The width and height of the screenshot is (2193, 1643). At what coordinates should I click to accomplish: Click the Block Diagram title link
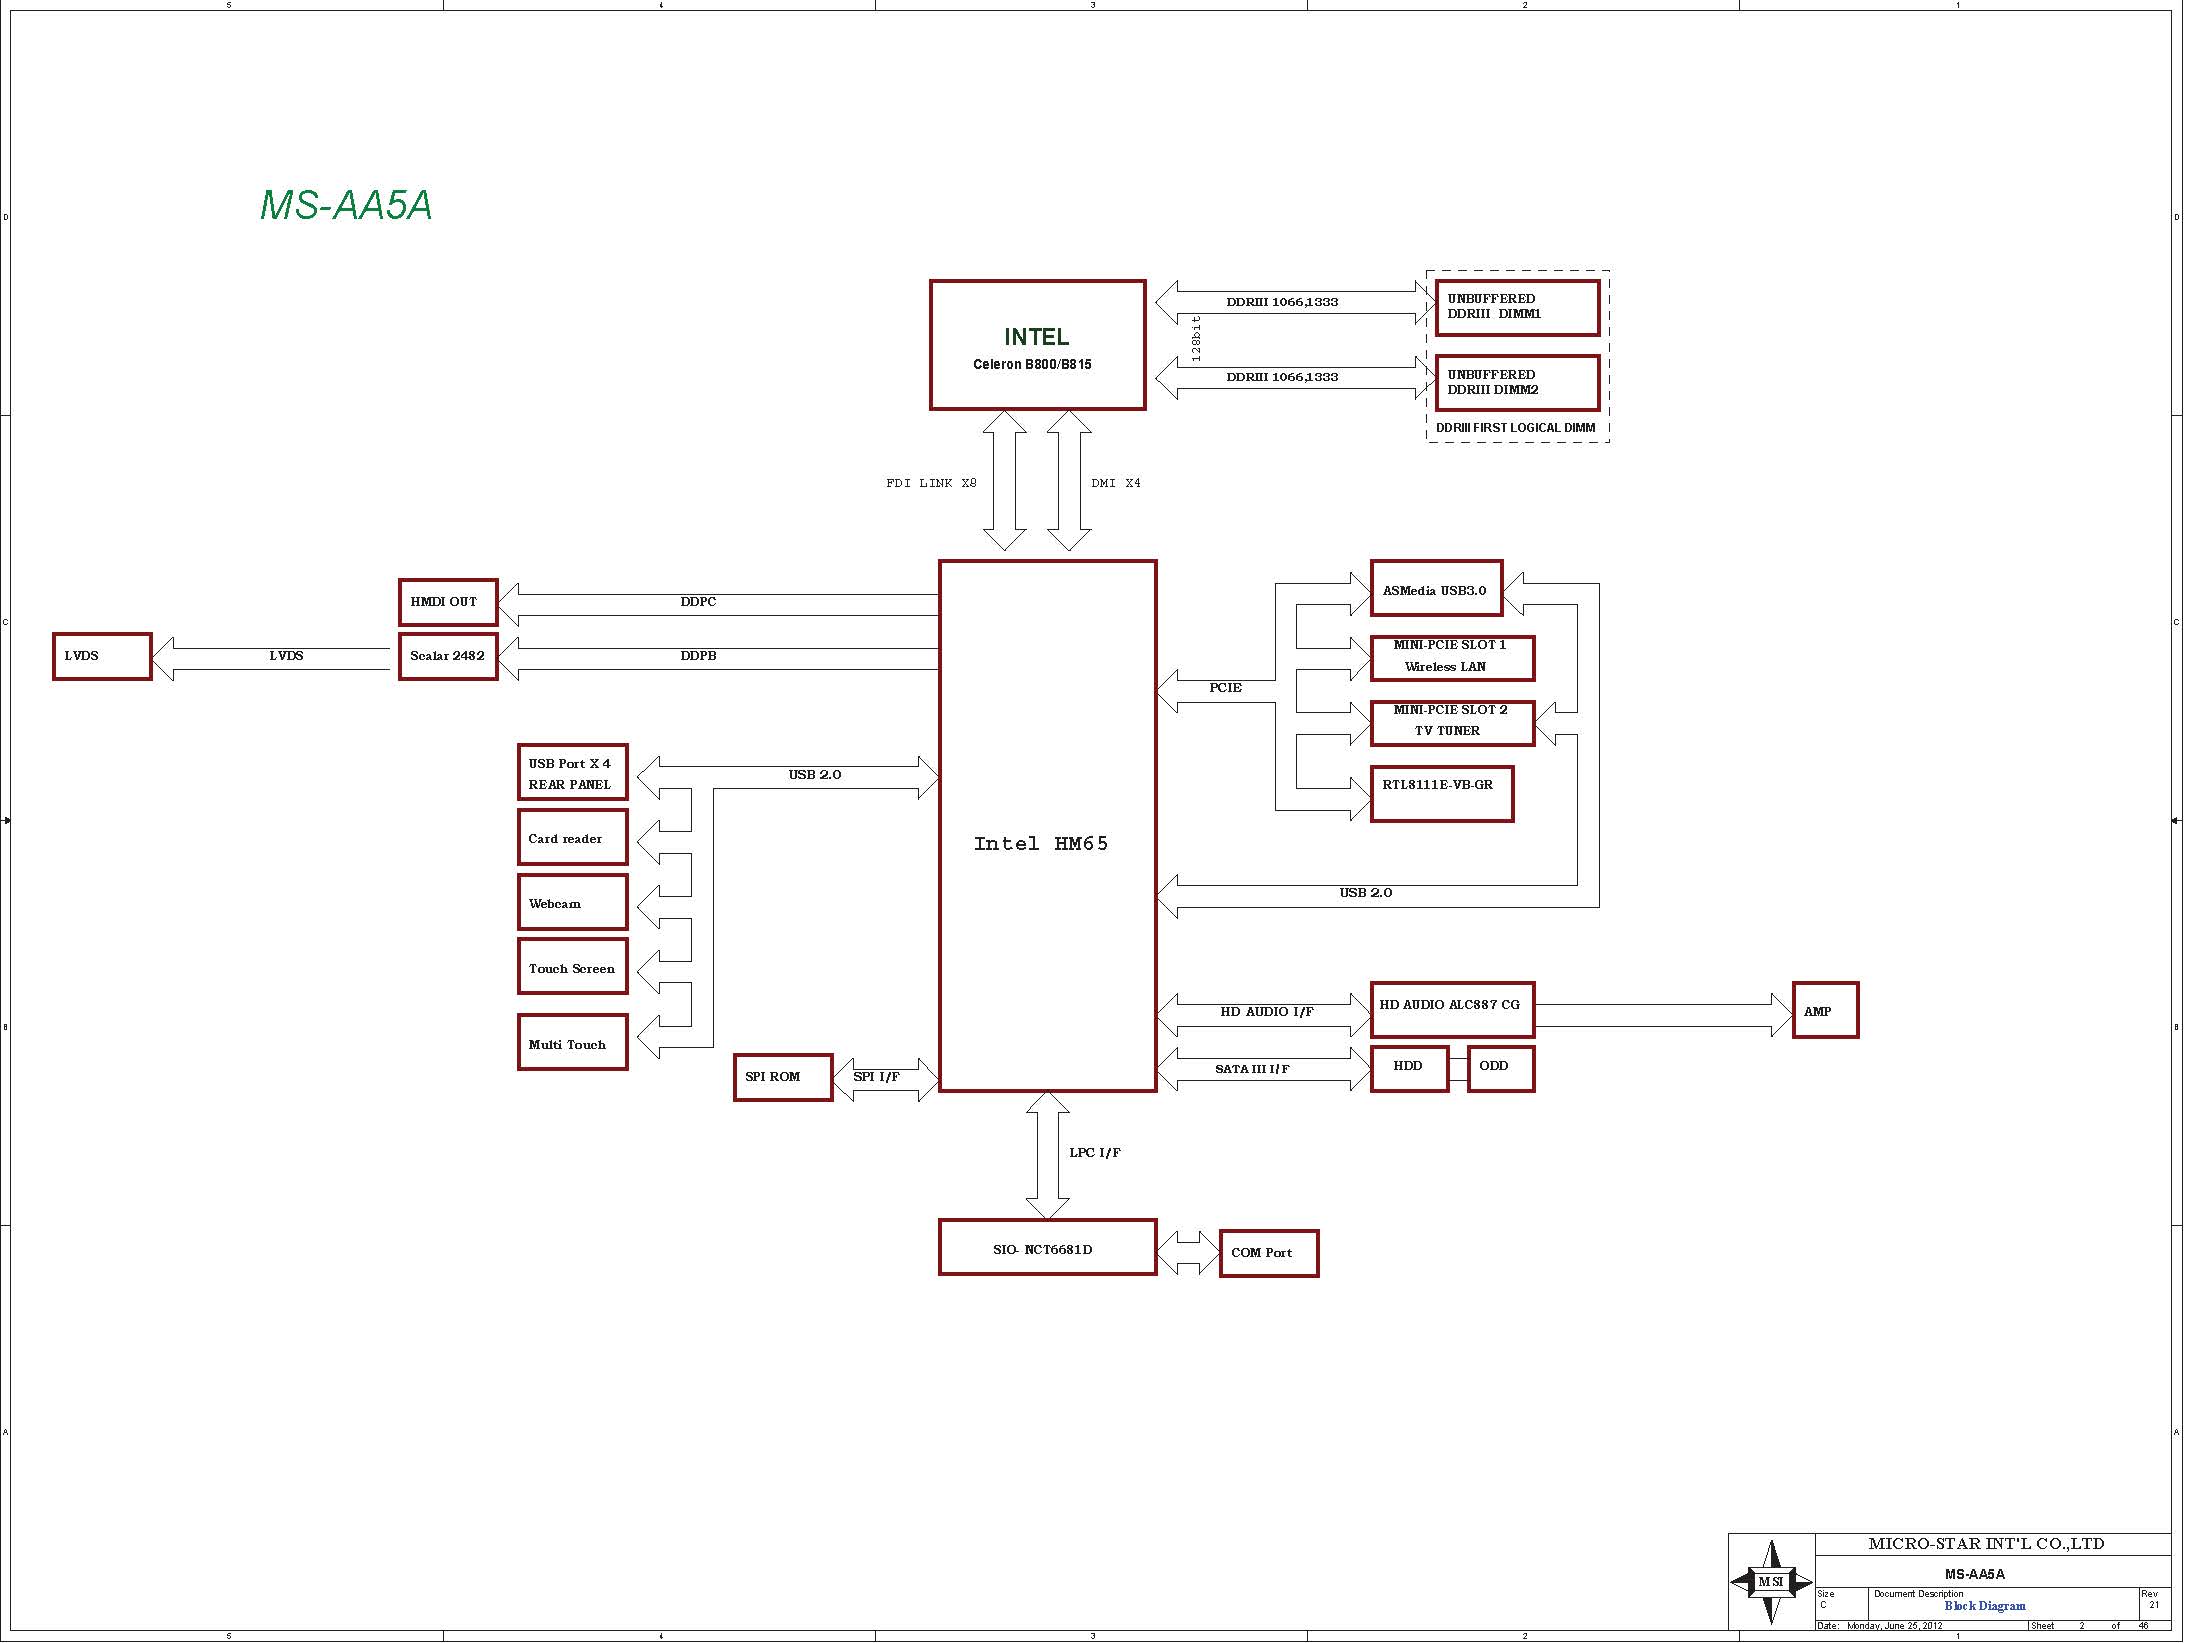tap(1984, 1606)
